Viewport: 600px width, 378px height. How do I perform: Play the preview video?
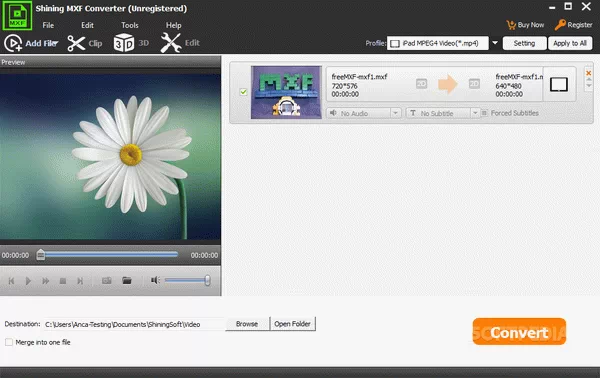coord(28,281)
